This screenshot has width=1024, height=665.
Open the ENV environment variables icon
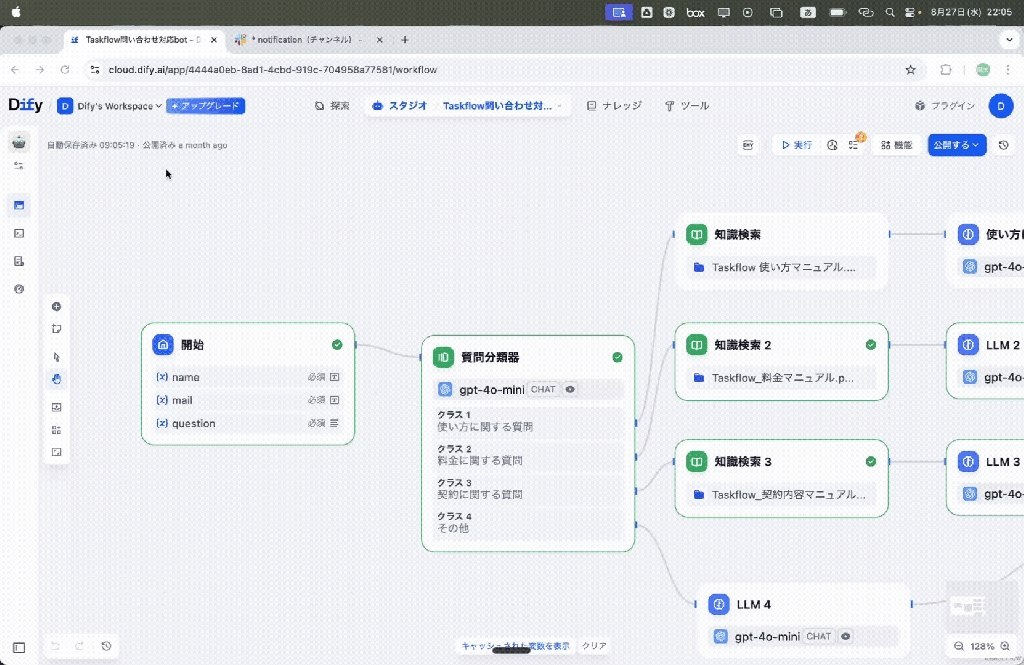point(747,145)
